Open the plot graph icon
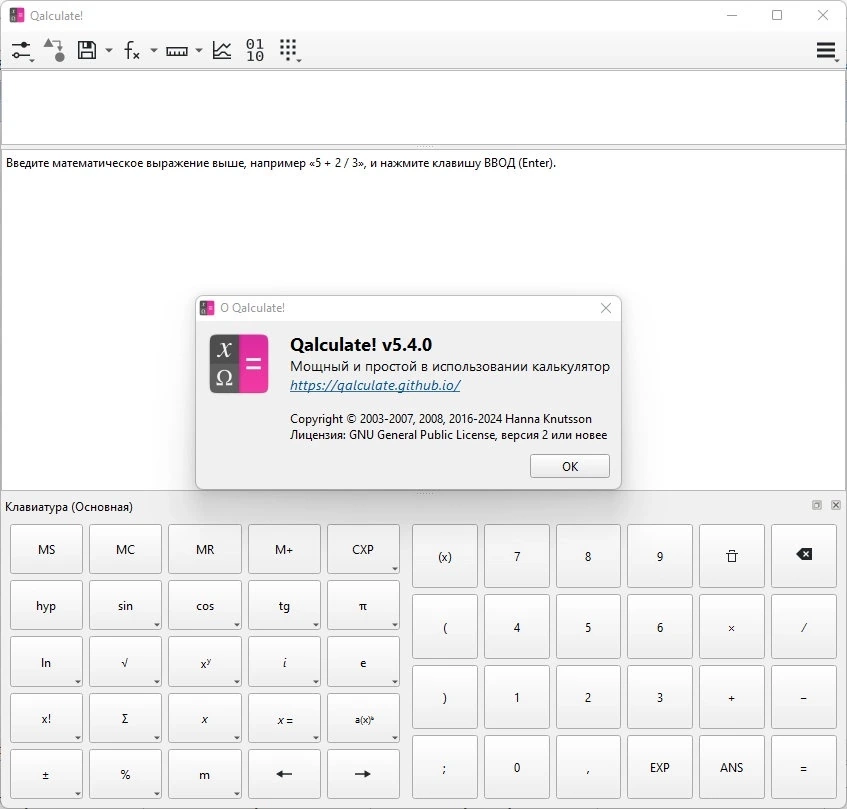This screenshot has height=809, width=847. click(222, 50)
